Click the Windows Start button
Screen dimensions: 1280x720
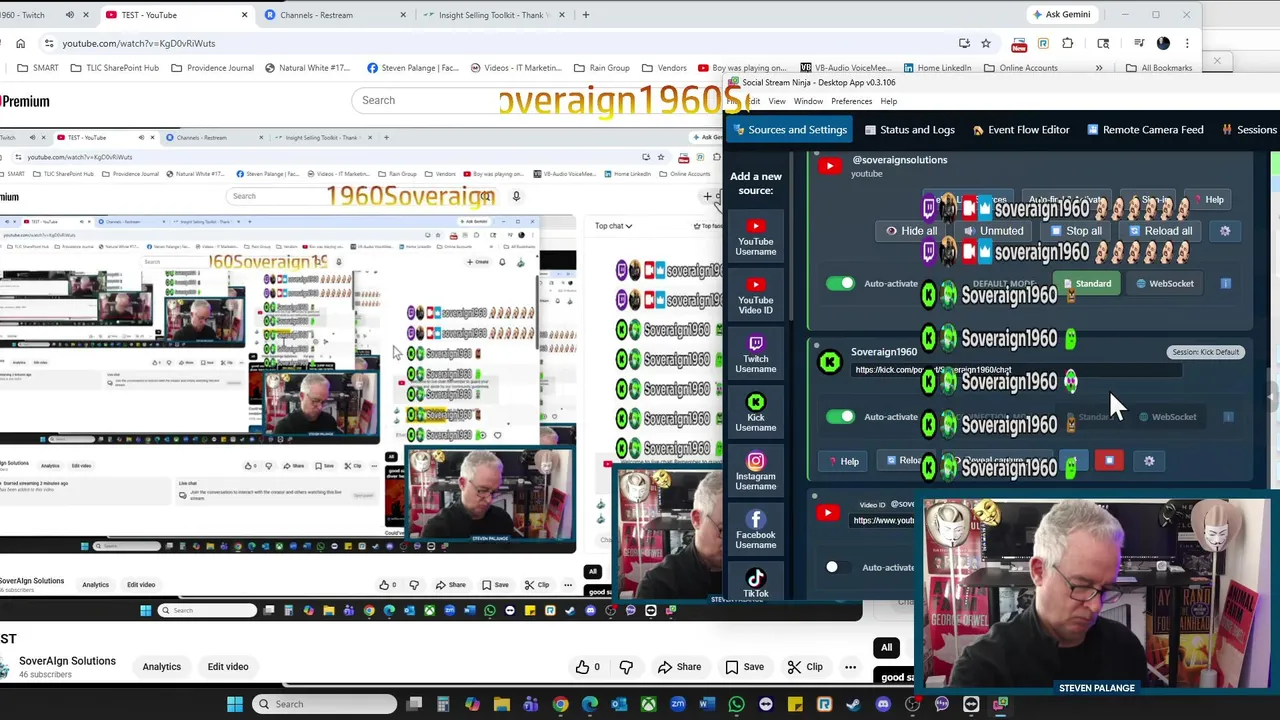point(235,704)
